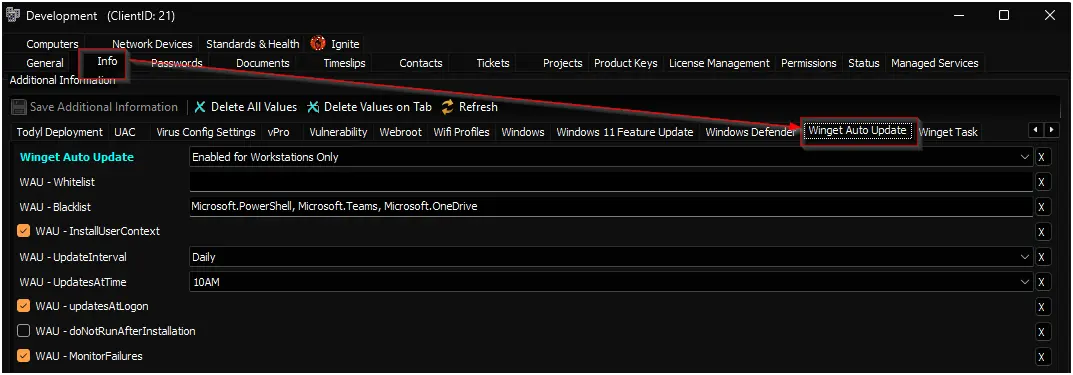Switch to the General tab
Screen dimensions: 1073x375
(45, 63)
